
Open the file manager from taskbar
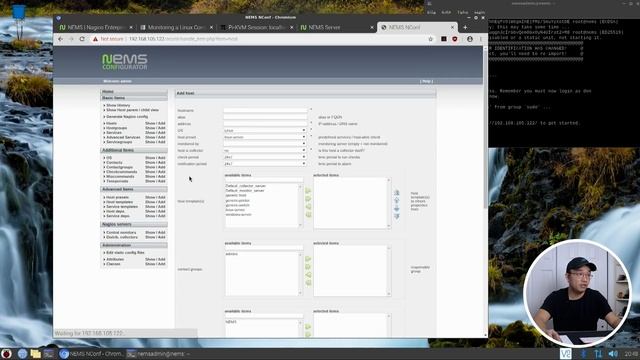36,353
